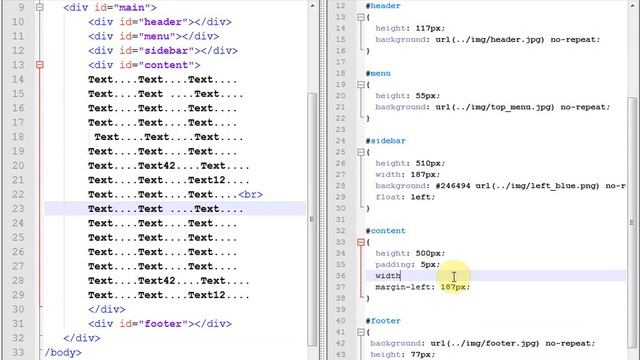Click the closing </div> on line 30

click(107, 309)
